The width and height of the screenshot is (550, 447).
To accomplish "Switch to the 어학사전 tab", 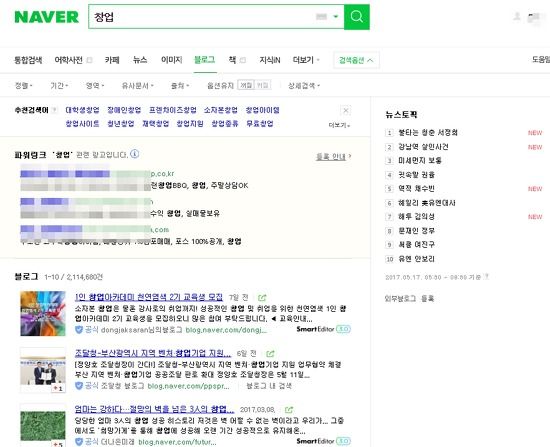I will pyautogui.click(x=68, y=60).
